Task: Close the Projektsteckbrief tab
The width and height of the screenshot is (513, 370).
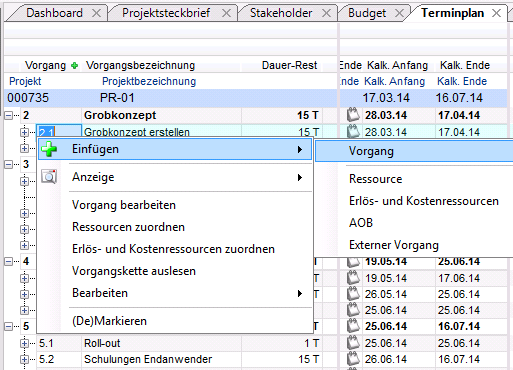Action: click(x=226, y=13)
